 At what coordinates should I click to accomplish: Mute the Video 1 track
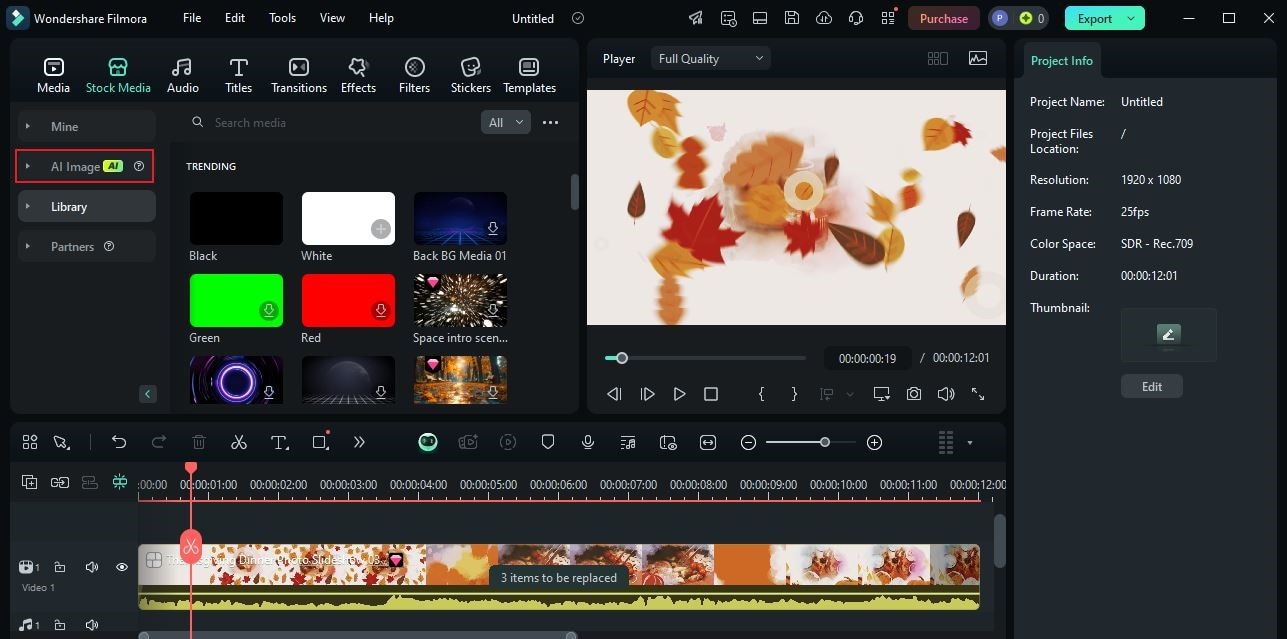tap(91, 567)
